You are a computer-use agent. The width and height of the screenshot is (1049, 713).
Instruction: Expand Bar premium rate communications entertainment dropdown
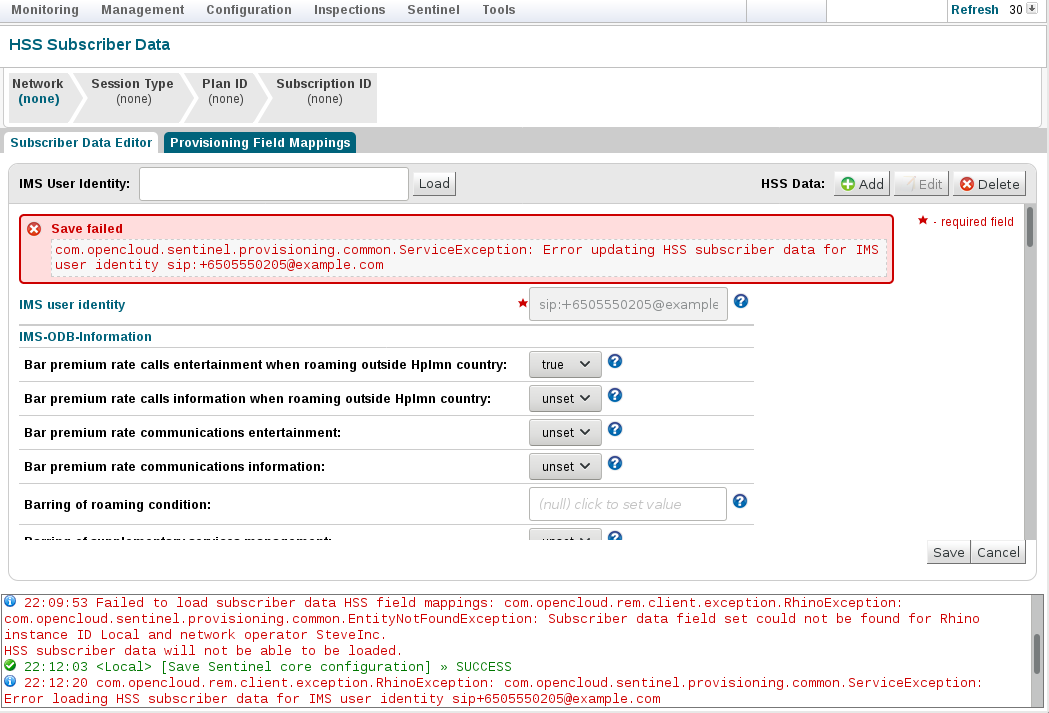coord(565,433)
